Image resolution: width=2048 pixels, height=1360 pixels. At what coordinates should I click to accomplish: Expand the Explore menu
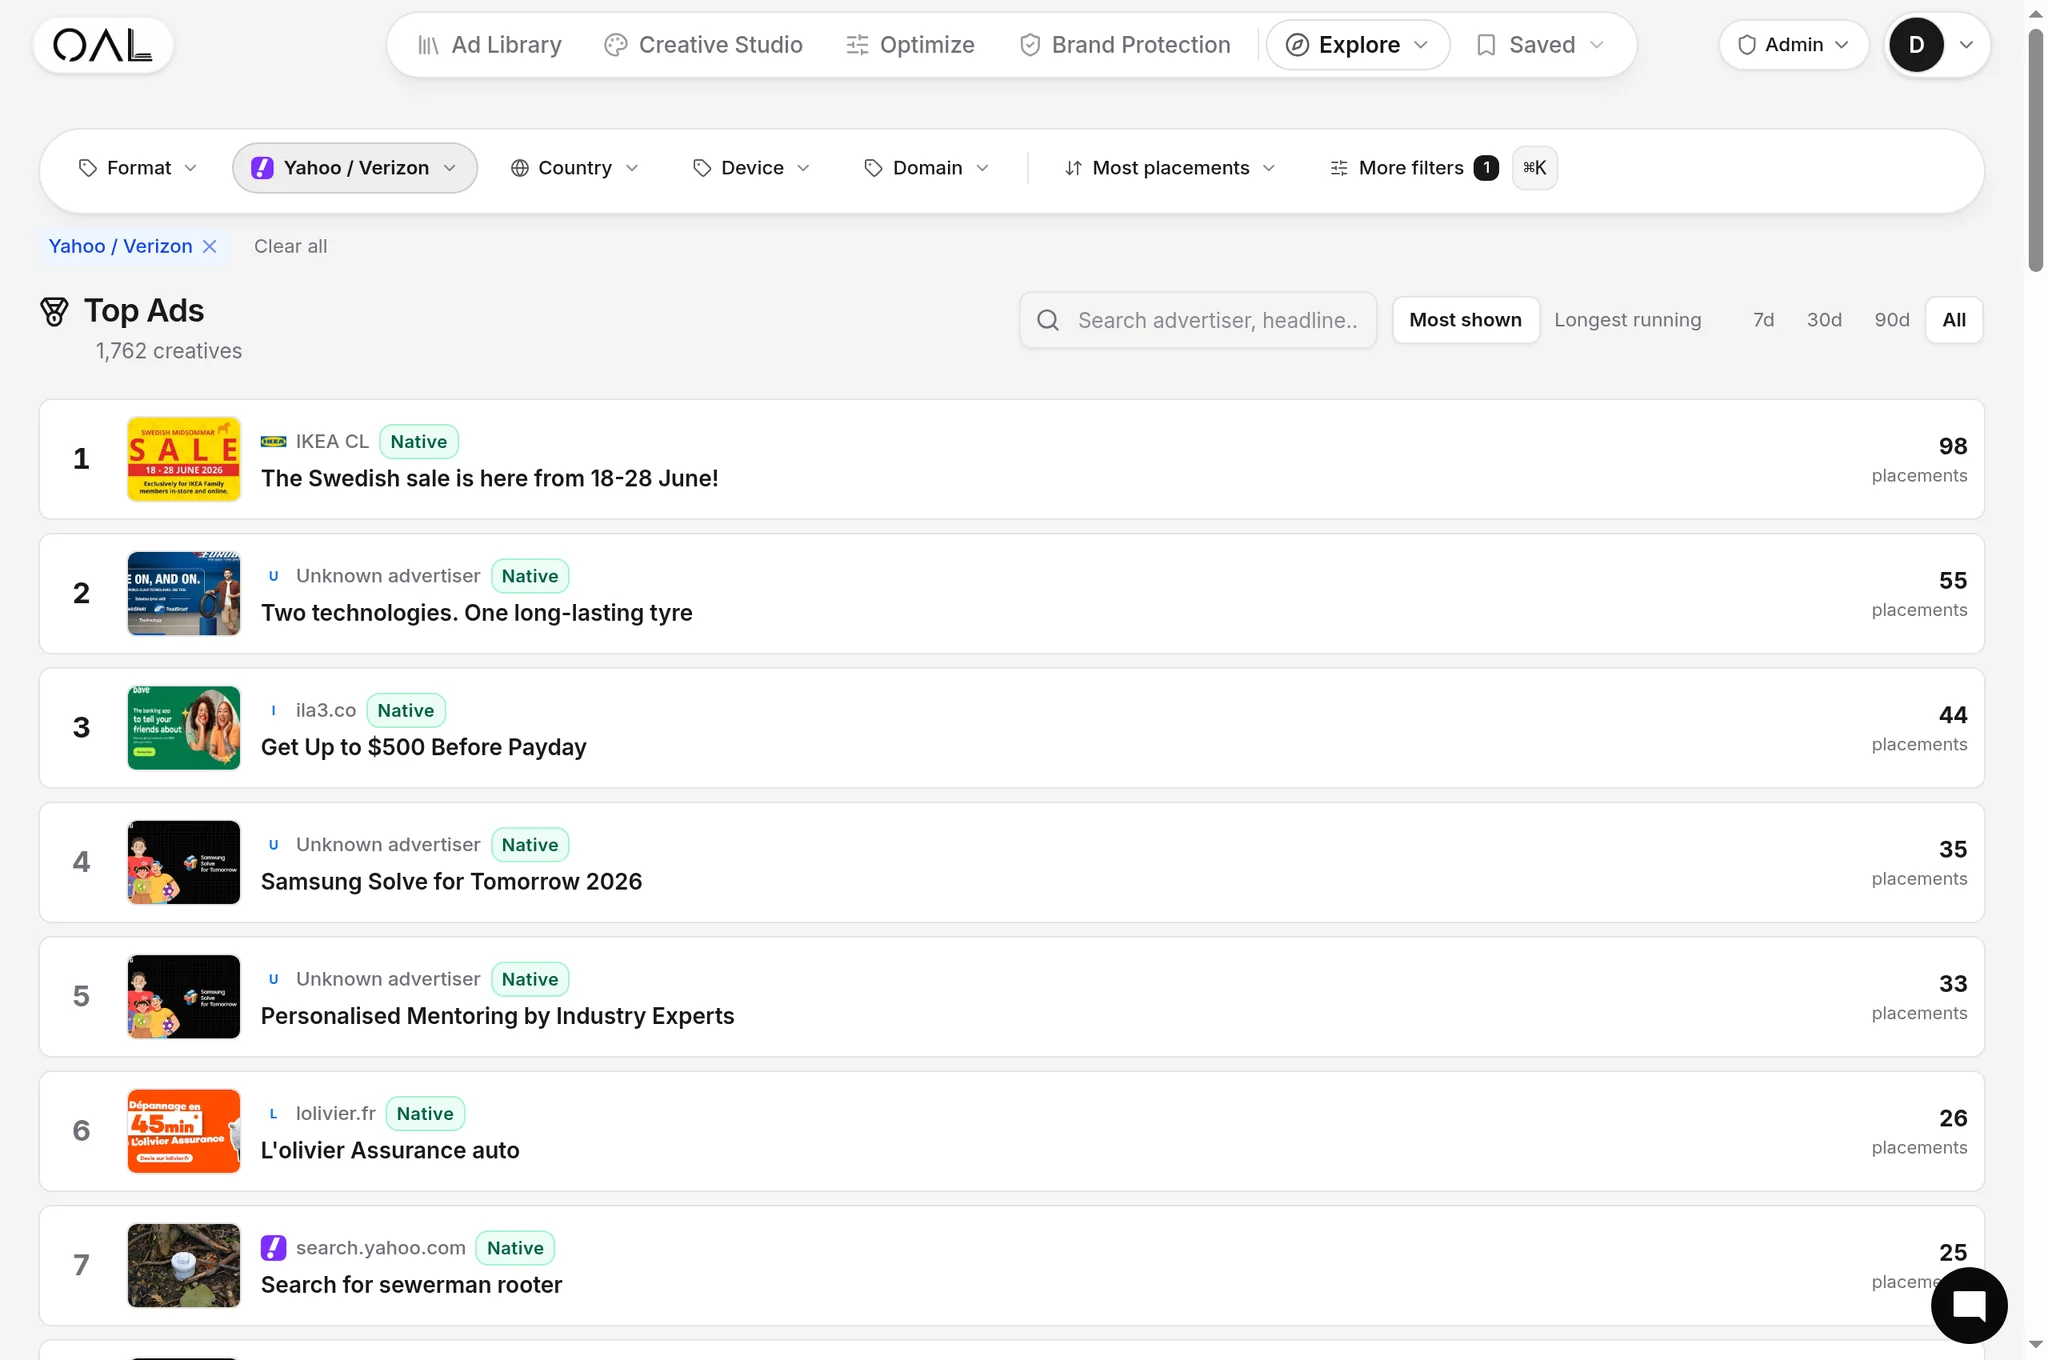coord(1357,45)
